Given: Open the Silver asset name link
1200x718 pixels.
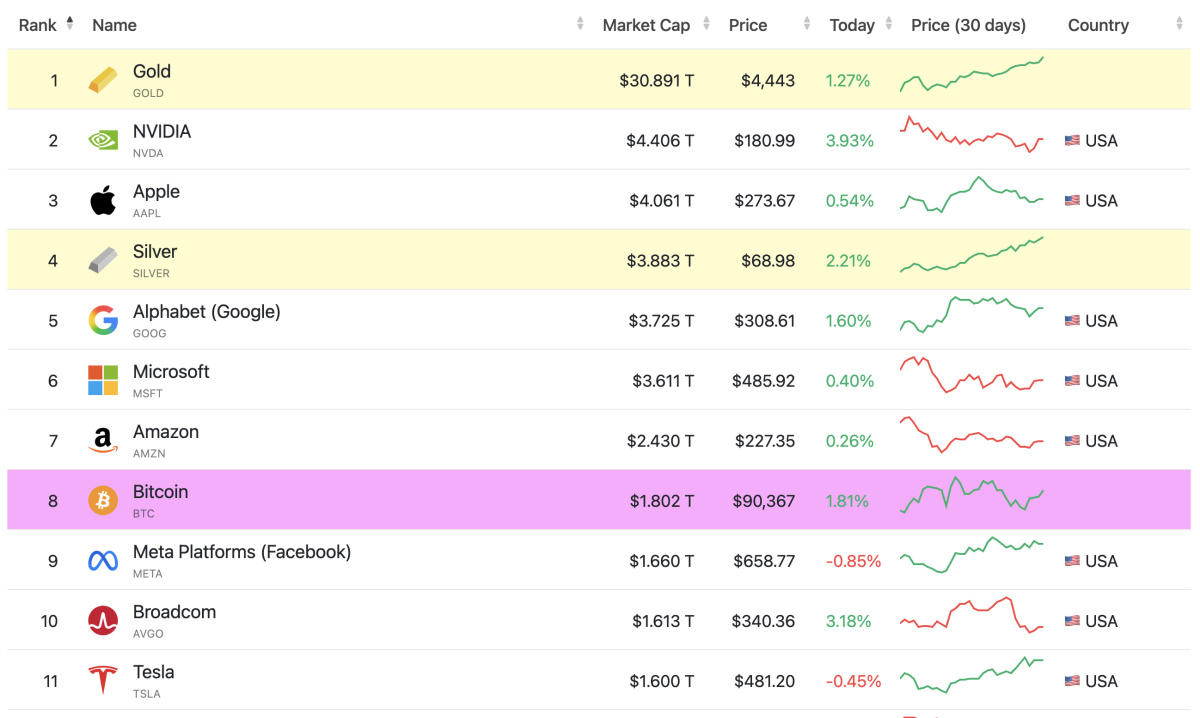Looking at the screenshot, I should 155,252.
